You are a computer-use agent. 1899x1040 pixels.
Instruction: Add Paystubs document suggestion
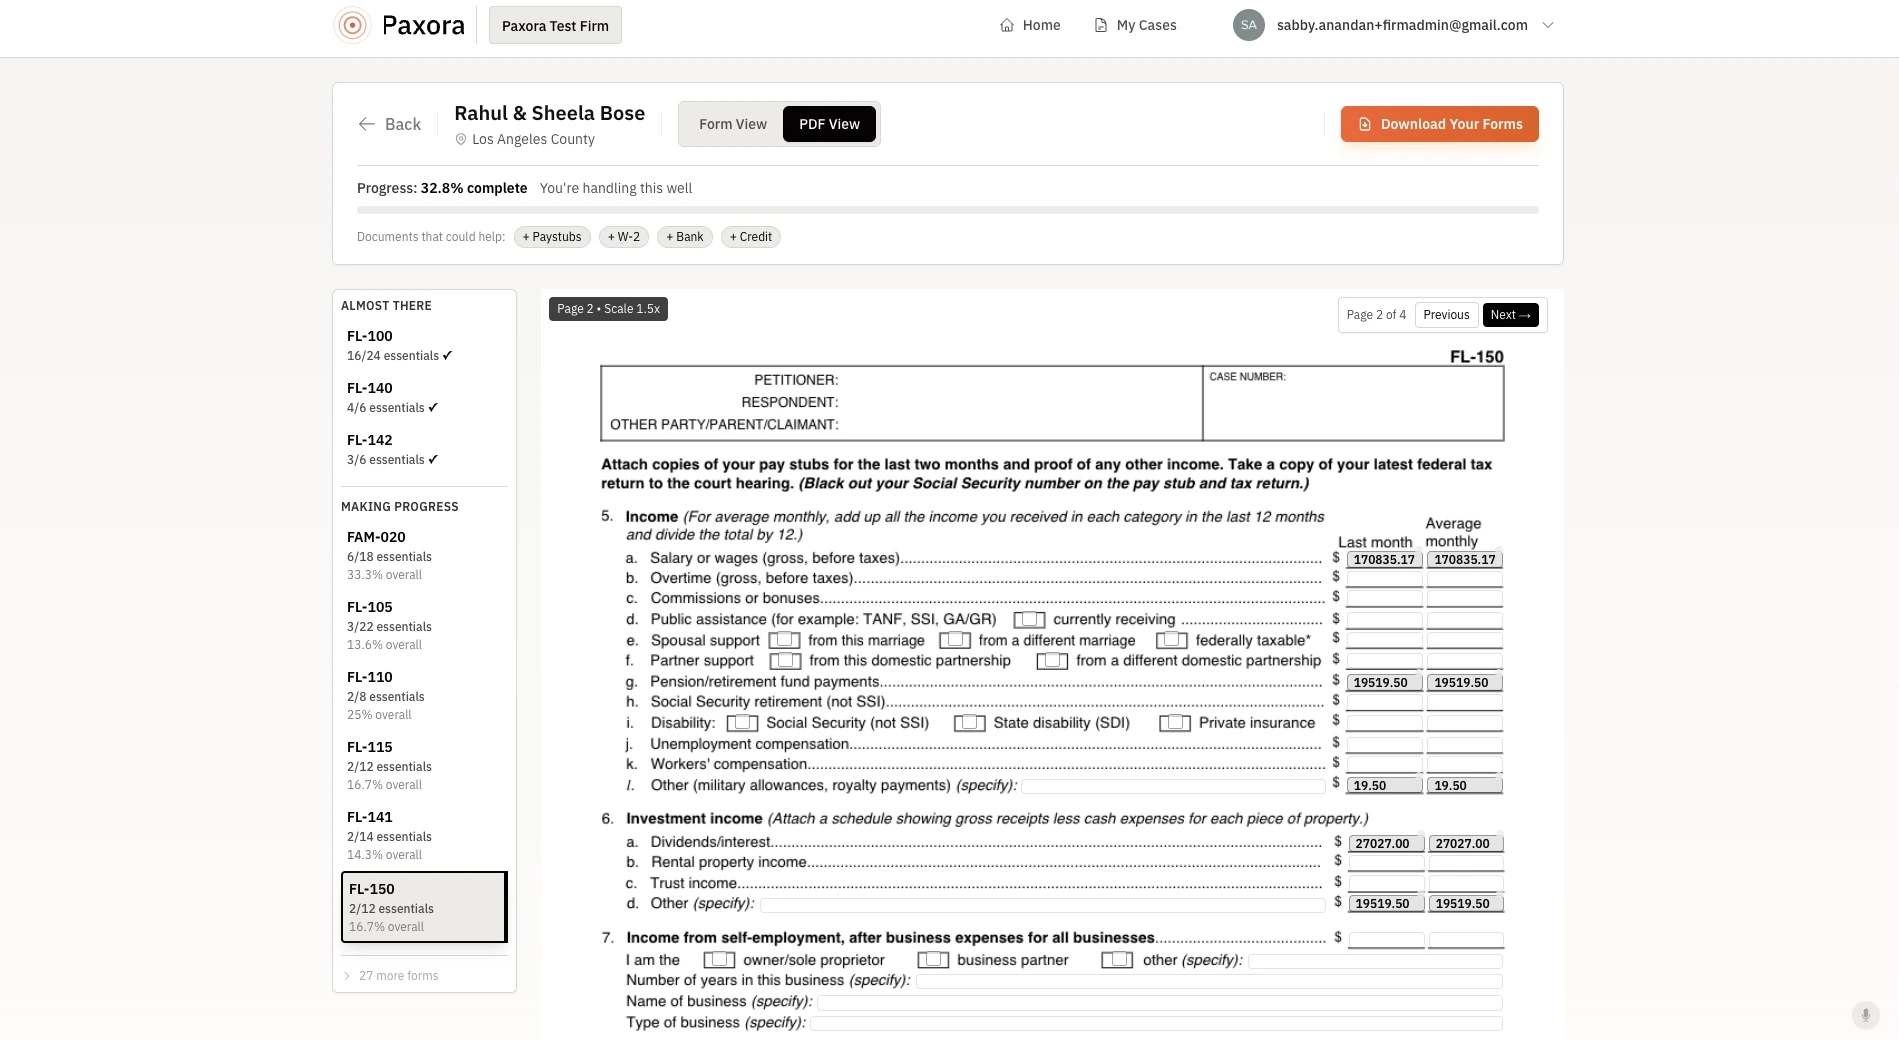click(552, 237)
